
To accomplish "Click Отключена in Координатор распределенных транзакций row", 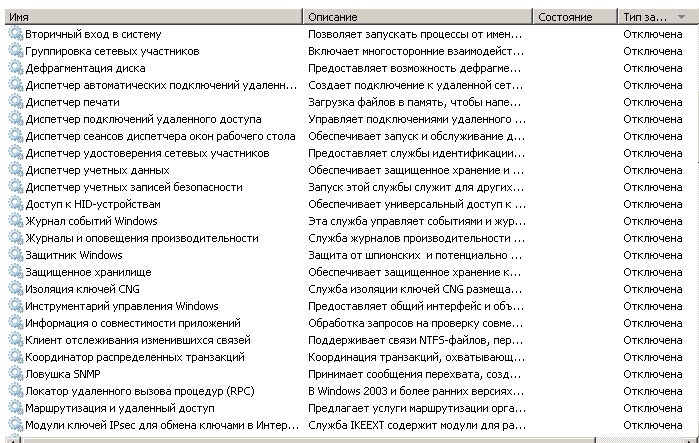I will pos(653,357).
